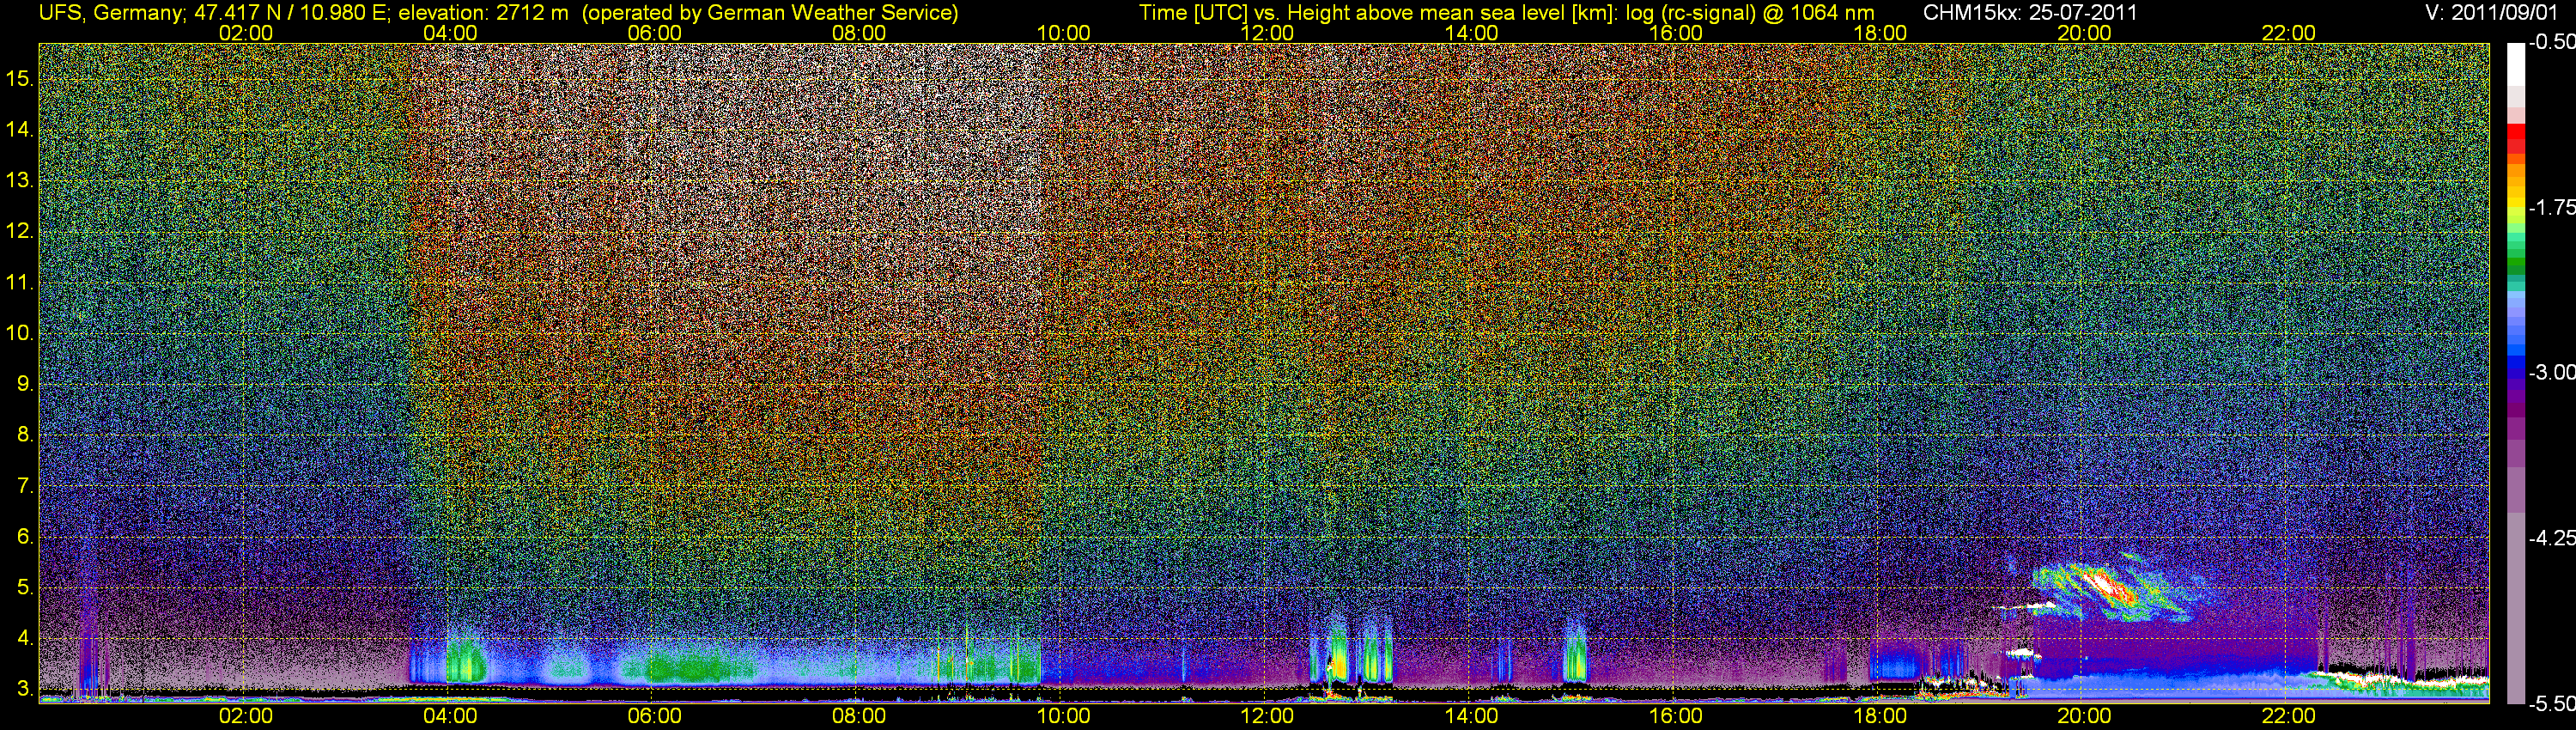The width and height of the screenshot is (2576, 730).
Task: Click the white top segment of the colorbar
Action: tap(2515, 65)
